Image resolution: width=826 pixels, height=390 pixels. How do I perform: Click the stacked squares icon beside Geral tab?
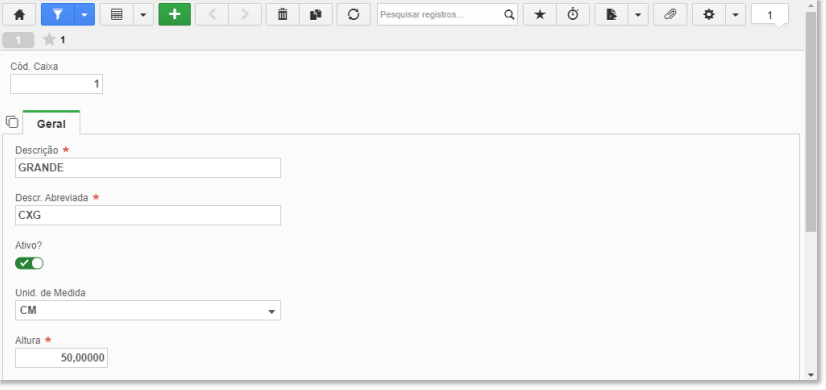(x=12, y=122)
